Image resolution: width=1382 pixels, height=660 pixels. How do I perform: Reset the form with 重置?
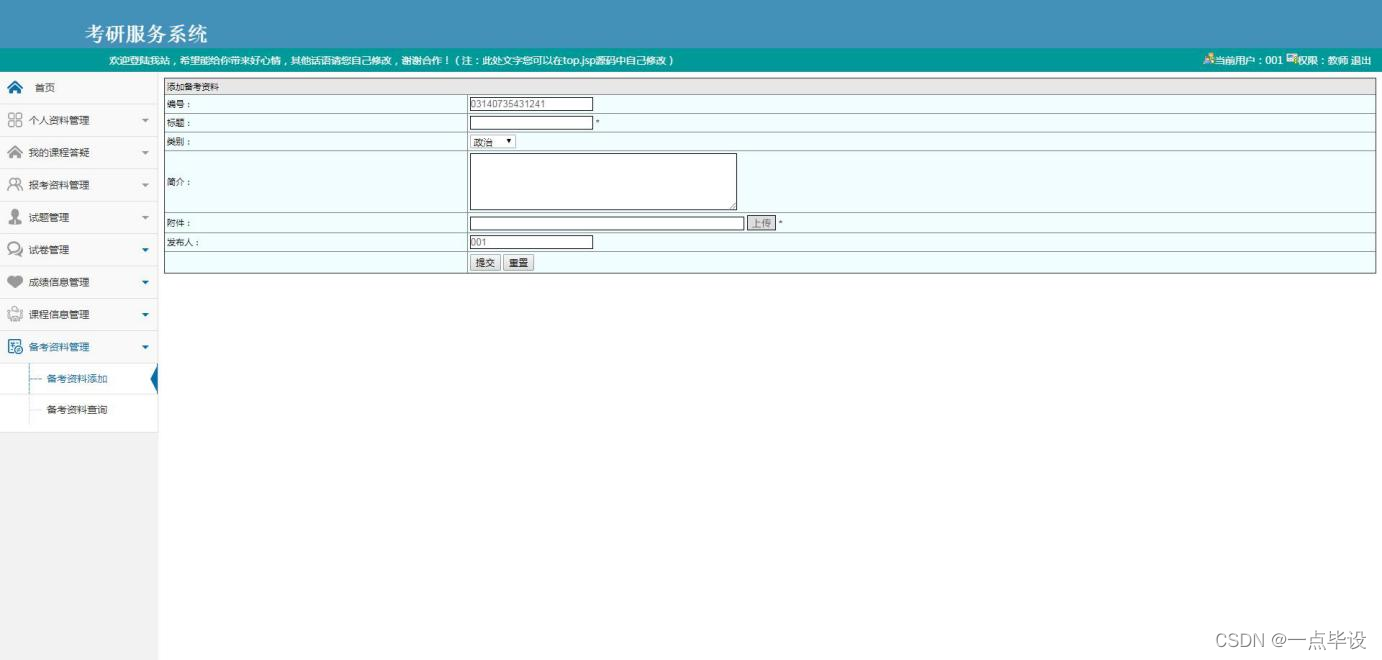point(518,263)
